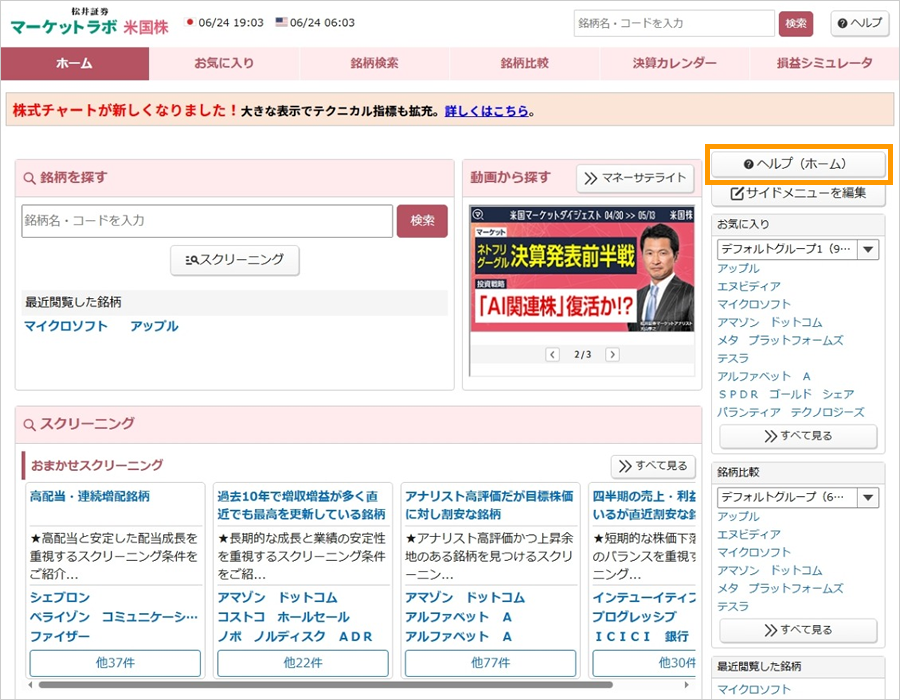Click the screening cards horizontal scrollbar
Viewport: 900px width, 700px height.
point(325,685)
